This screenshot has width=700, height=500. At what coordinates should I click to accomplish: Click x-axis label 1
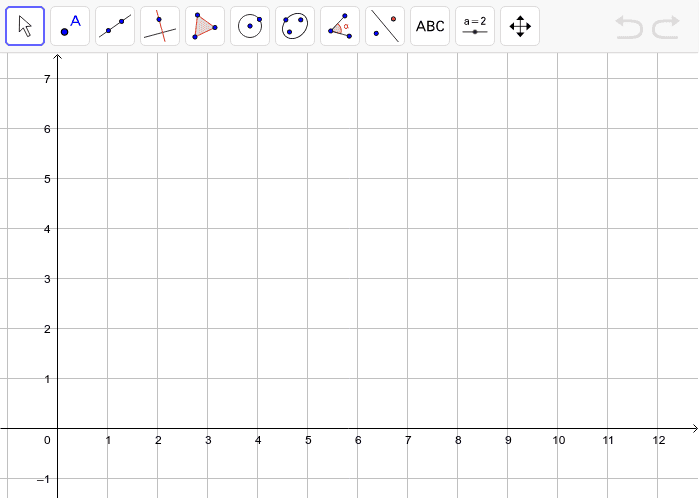point(108,440)
